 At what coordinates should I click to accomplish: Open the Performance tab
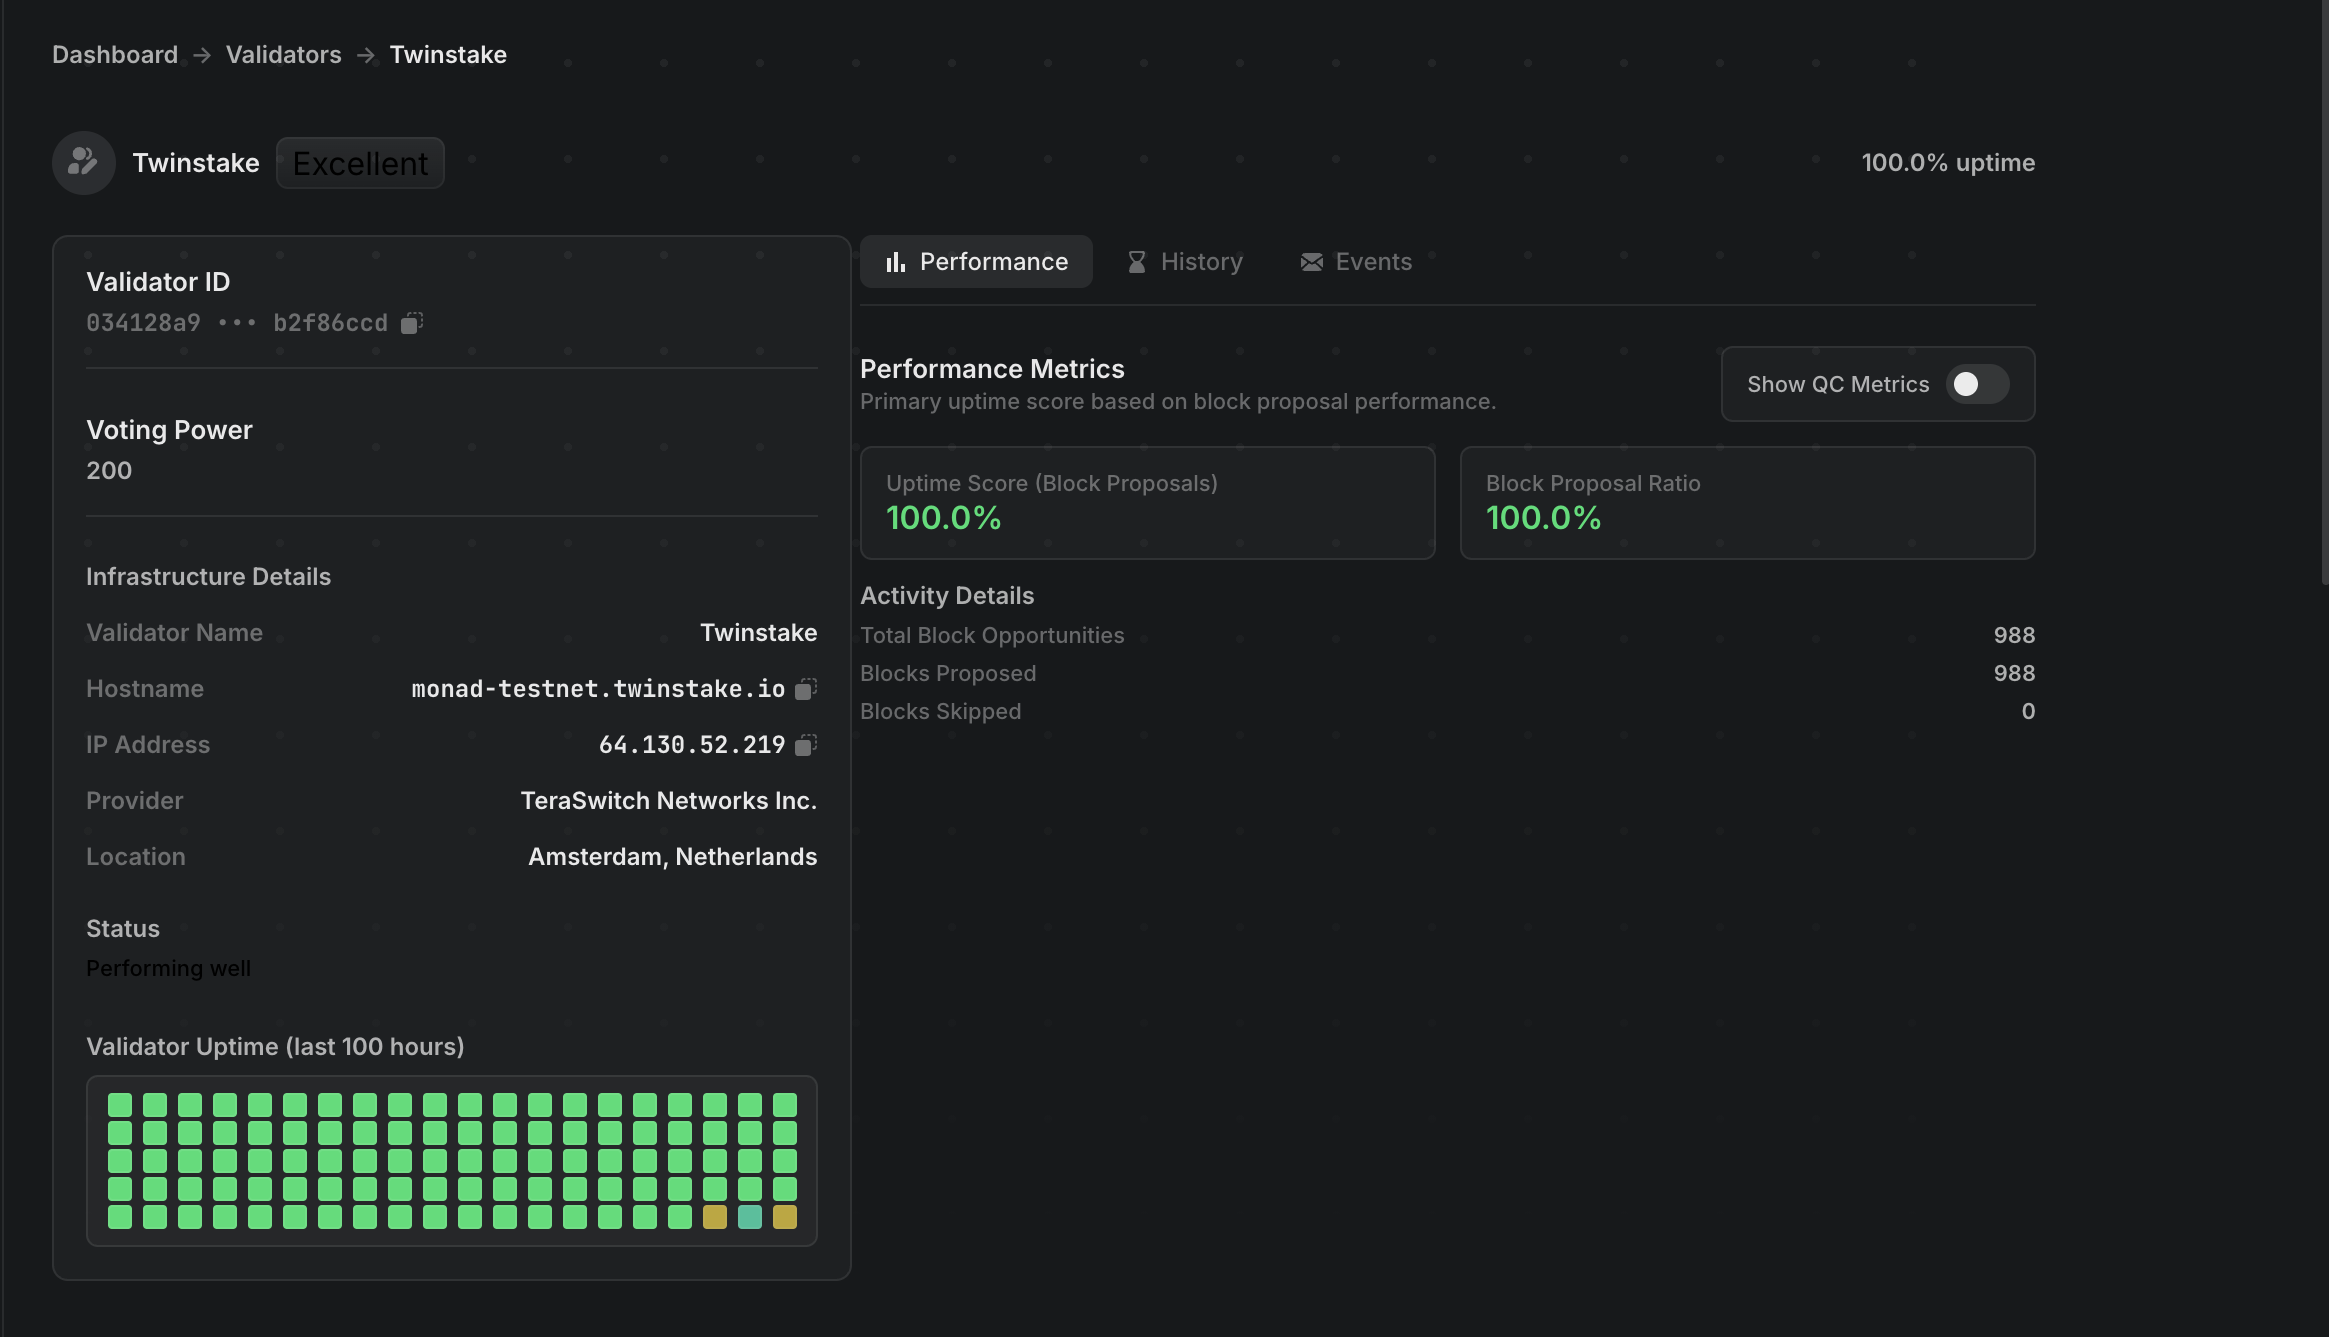(x=976, y=262)
